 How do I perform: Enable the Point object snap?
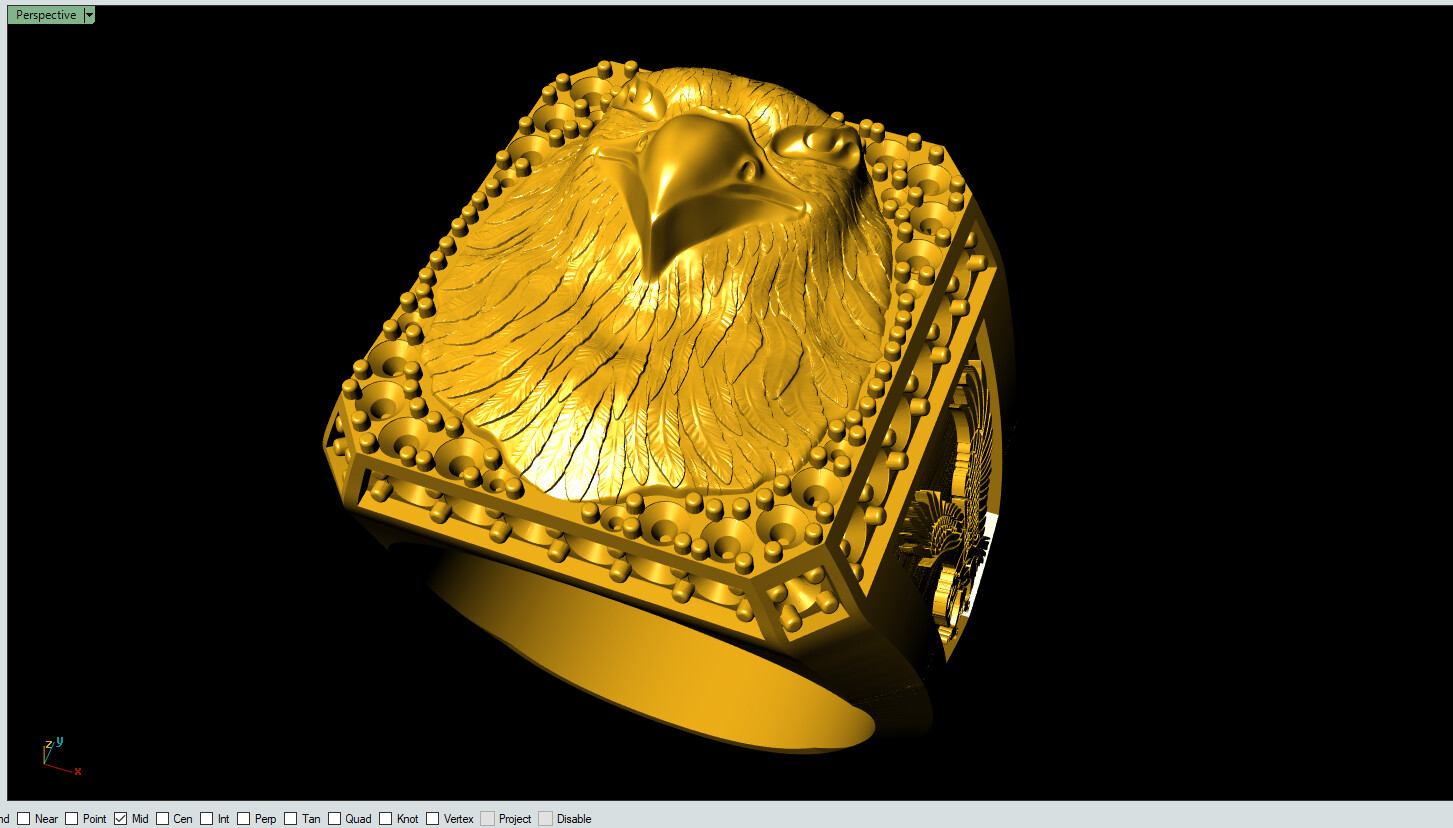click(x=72, y=818)
